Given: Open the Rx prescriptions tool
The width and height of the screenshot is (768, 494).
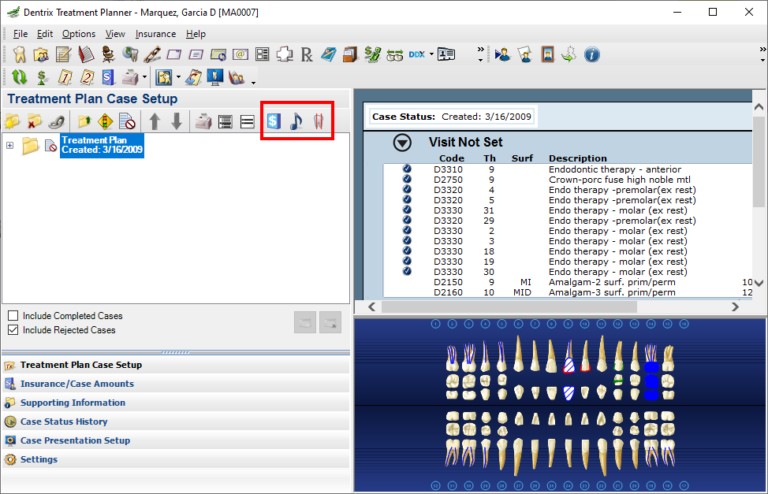Looking at the screenshot, I should point(306,55).
